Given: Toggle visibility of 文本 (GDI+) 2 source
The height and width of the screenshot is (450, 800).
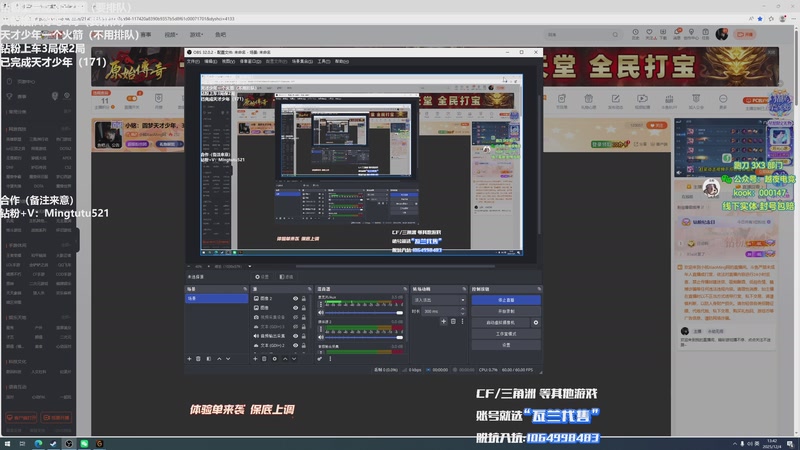Looking at the screenshot, I should coord(295,345).
